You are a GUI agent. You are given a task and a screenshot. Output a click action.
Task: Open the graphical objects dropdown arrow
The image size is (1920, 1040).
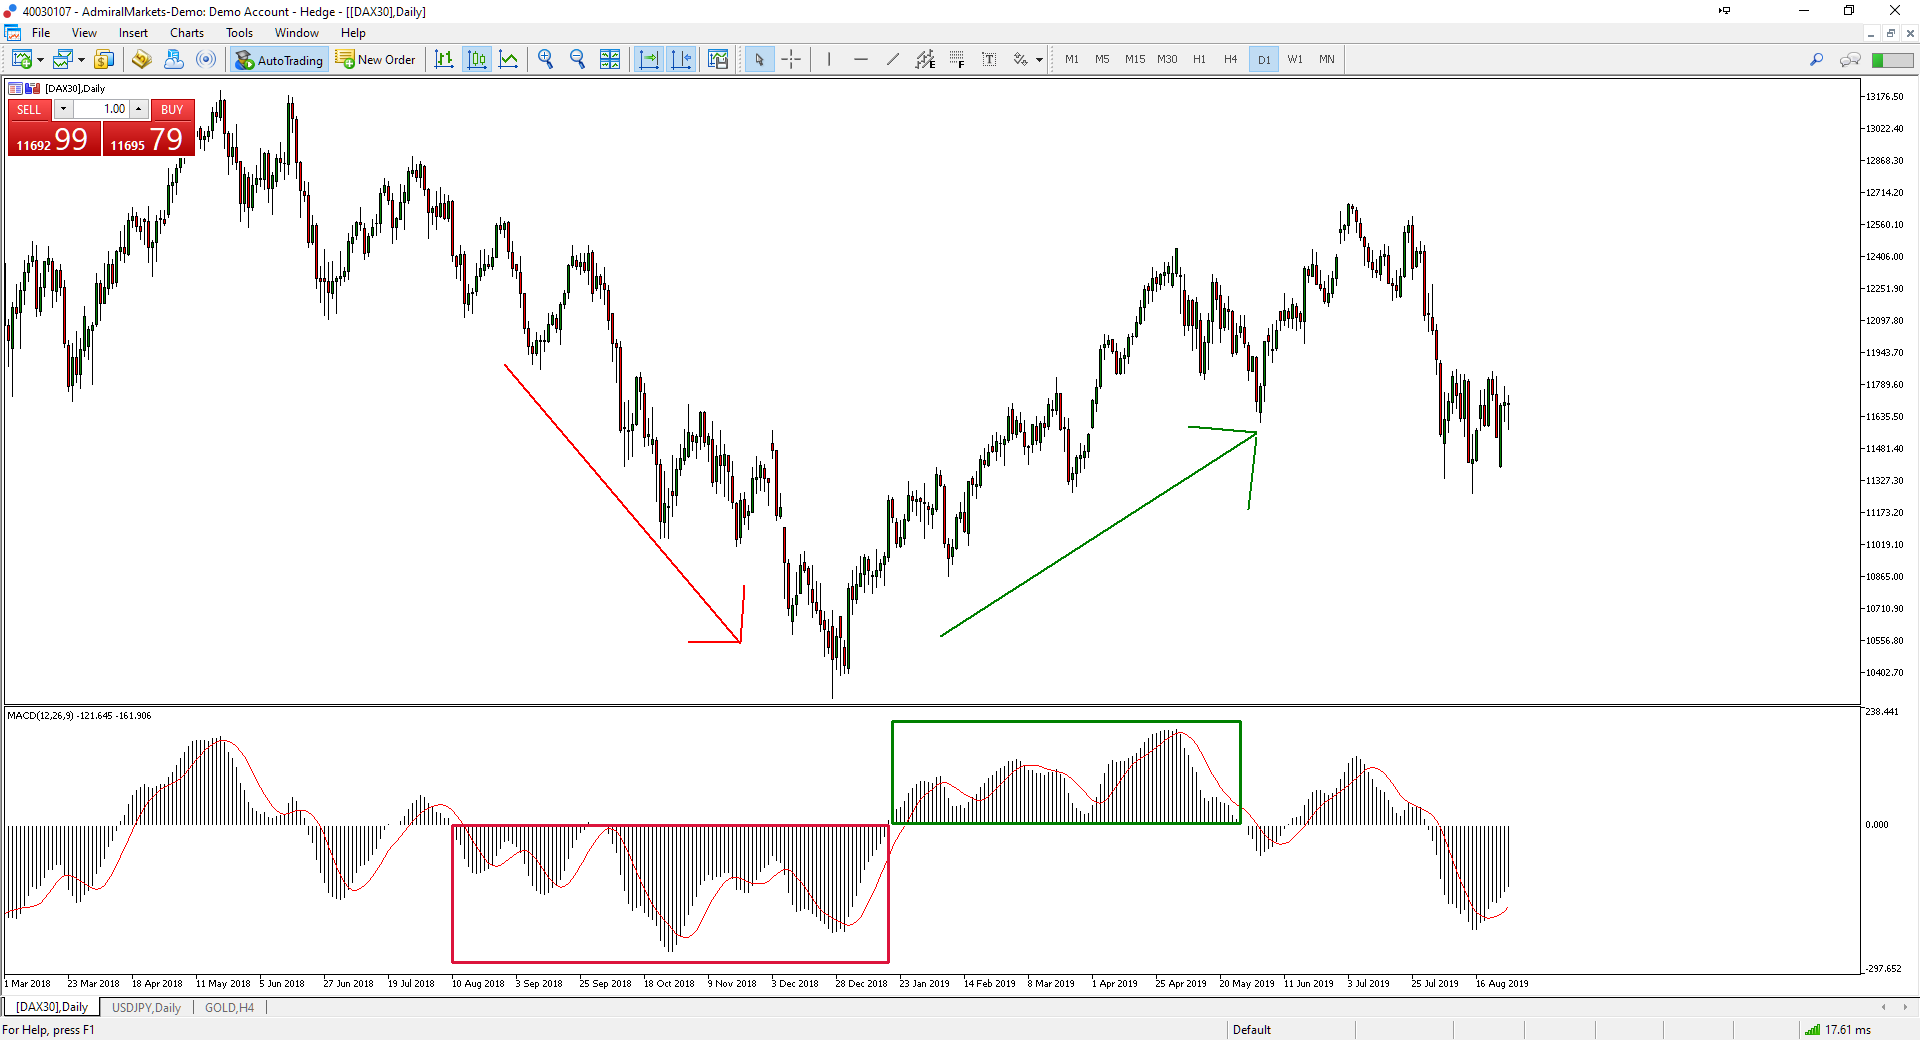click(1039, 59)
